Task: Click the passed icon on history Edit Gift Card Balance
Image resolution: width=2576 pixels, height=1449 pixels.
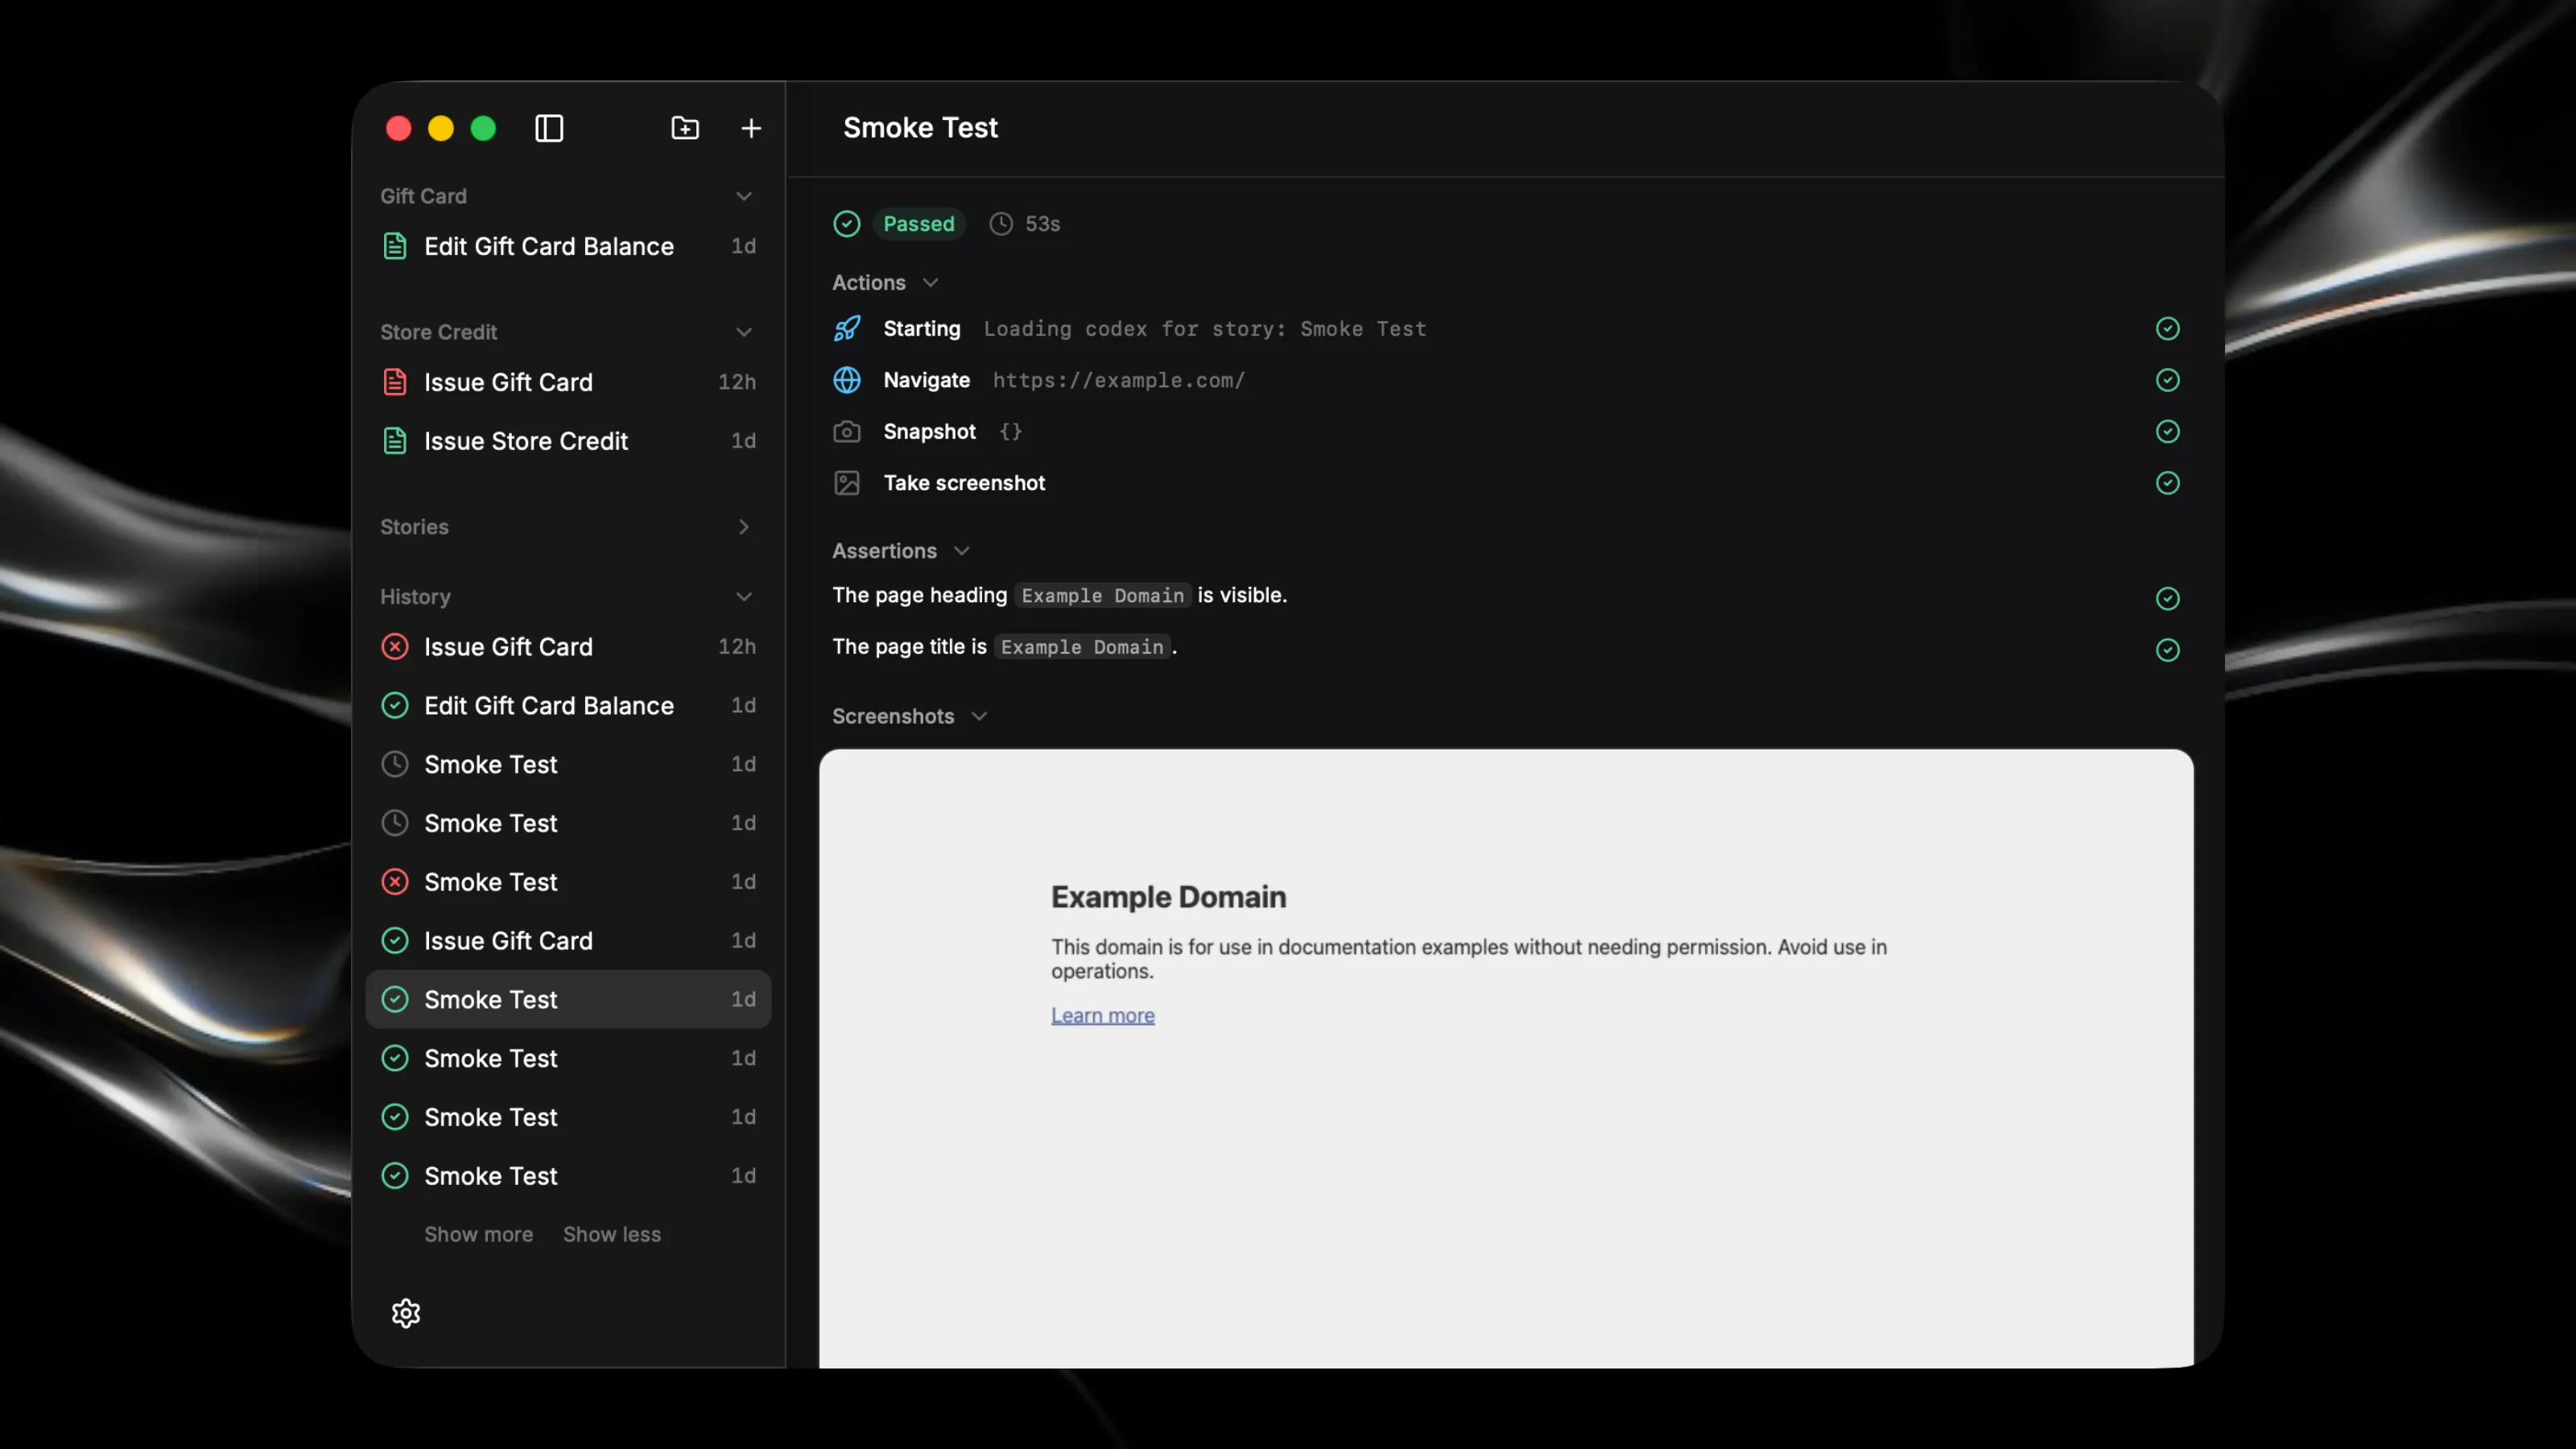Action: [x=395, y=706]
